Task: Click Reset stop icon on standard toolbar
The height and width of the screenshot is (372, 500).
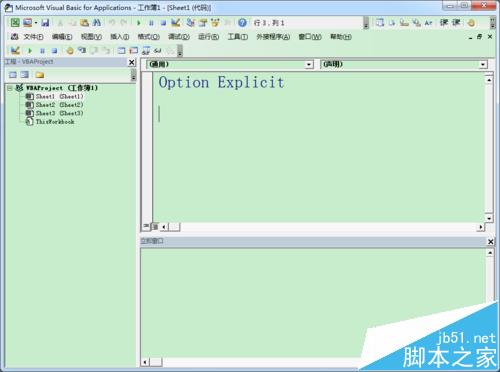Action: (x=163, y=23)
